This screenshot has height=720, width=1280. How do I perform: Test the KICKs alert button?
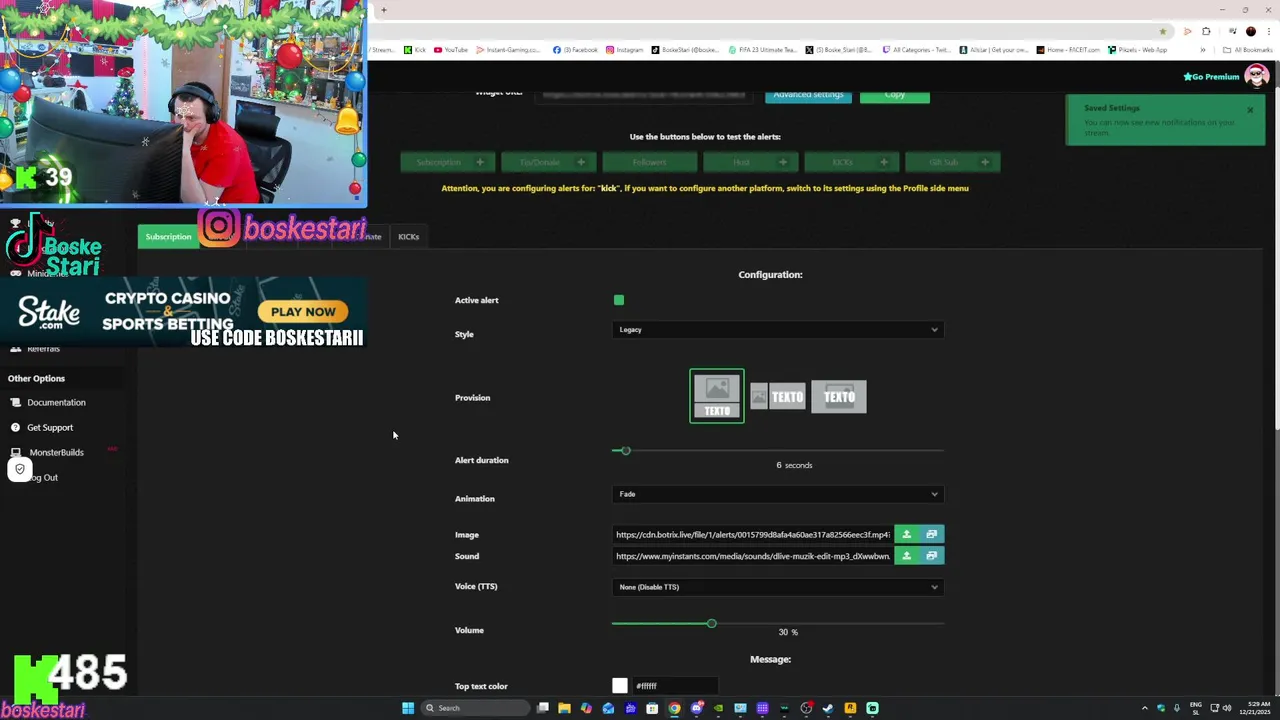[x=851, y=162]
